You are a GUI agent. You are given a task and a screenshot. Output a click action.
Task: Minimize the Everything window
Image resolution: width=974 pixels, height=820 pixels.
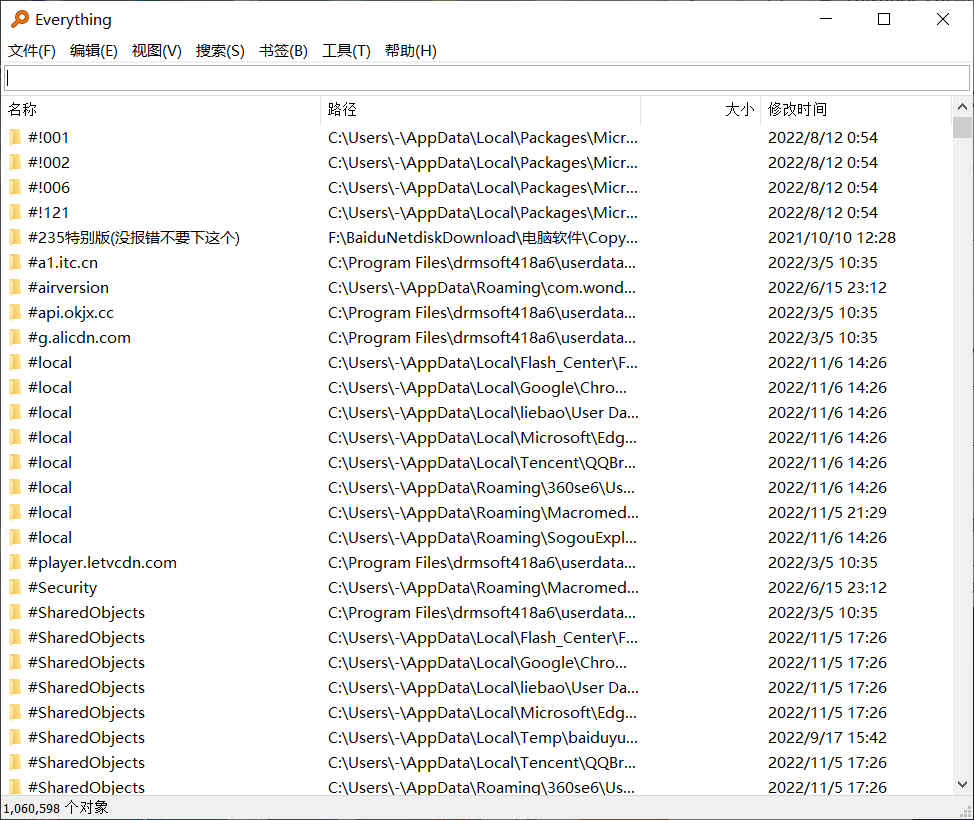pyautogui.click(x=826, y=19)
